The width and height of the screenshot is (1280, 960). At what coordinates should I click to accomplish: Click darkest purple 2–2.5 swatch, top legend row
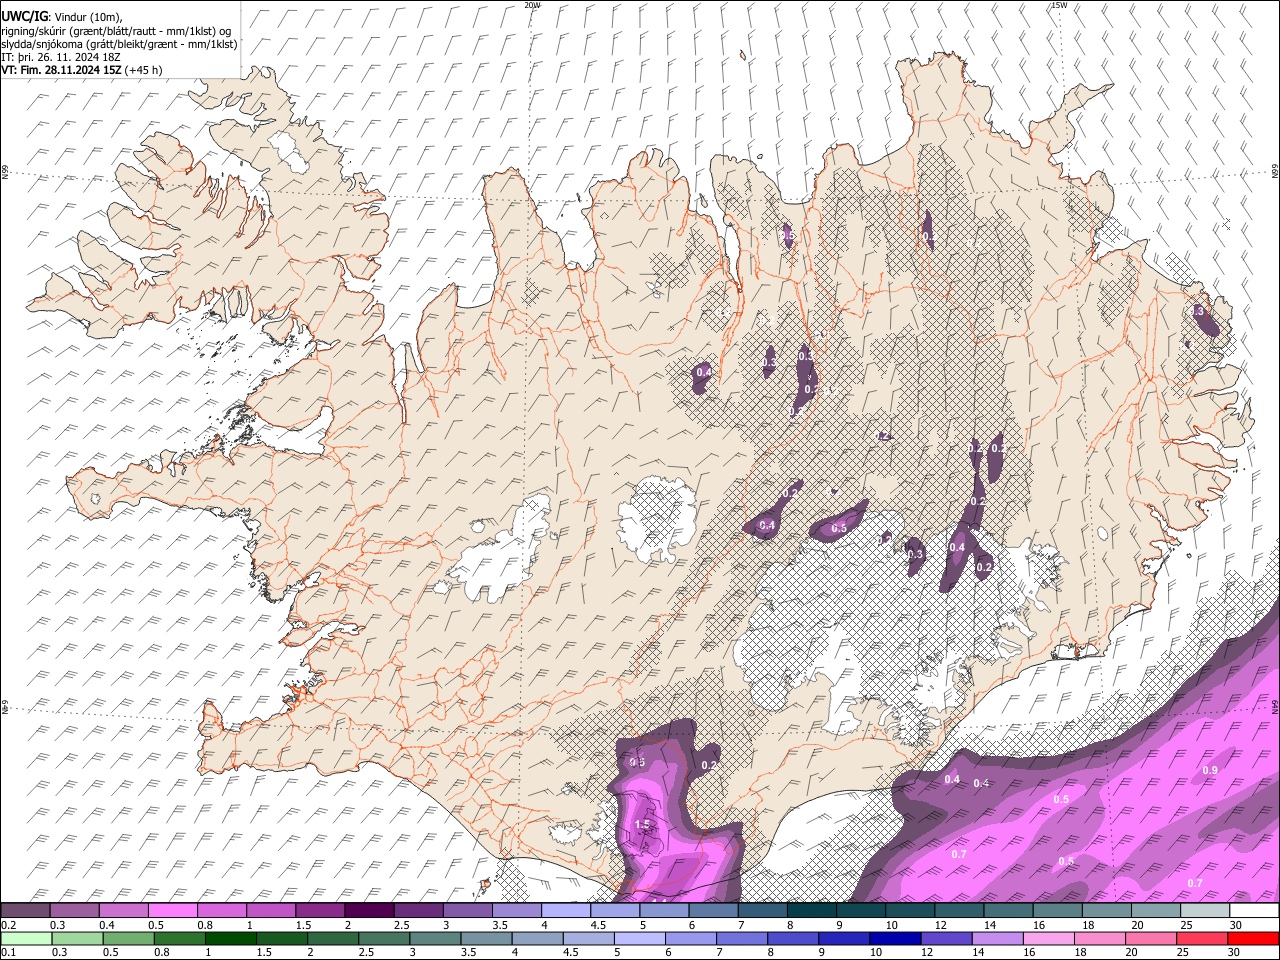tap(369, 911)
